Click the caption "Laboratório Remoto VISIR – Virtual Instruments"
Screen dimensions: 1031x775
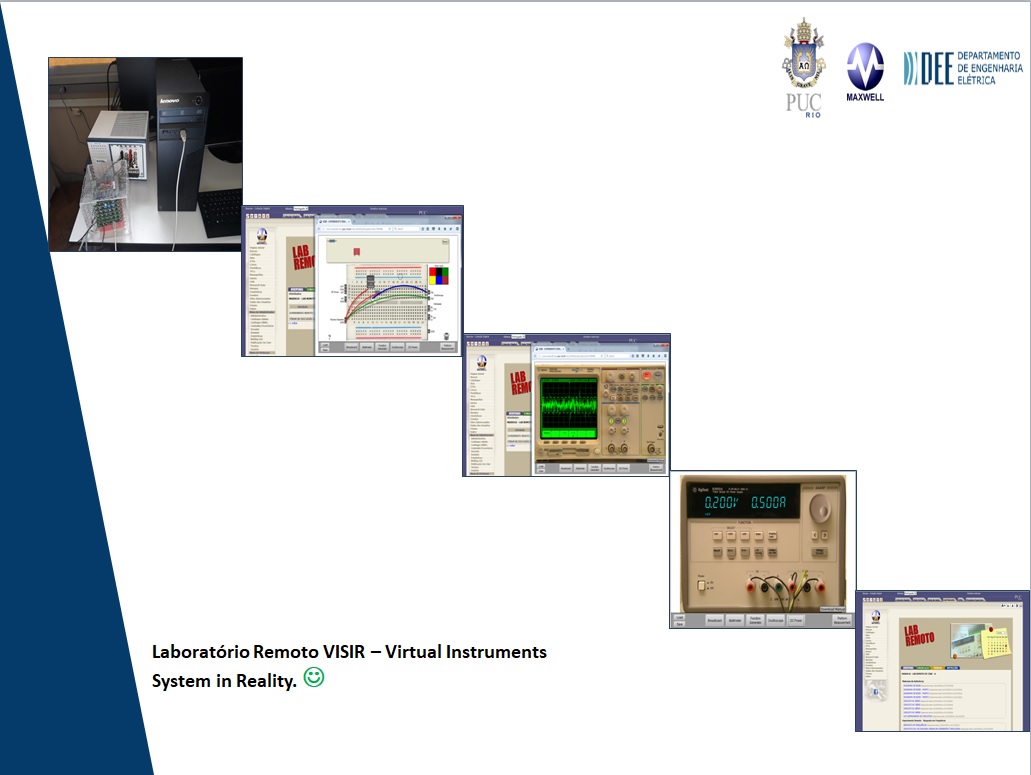pos(349,651)
